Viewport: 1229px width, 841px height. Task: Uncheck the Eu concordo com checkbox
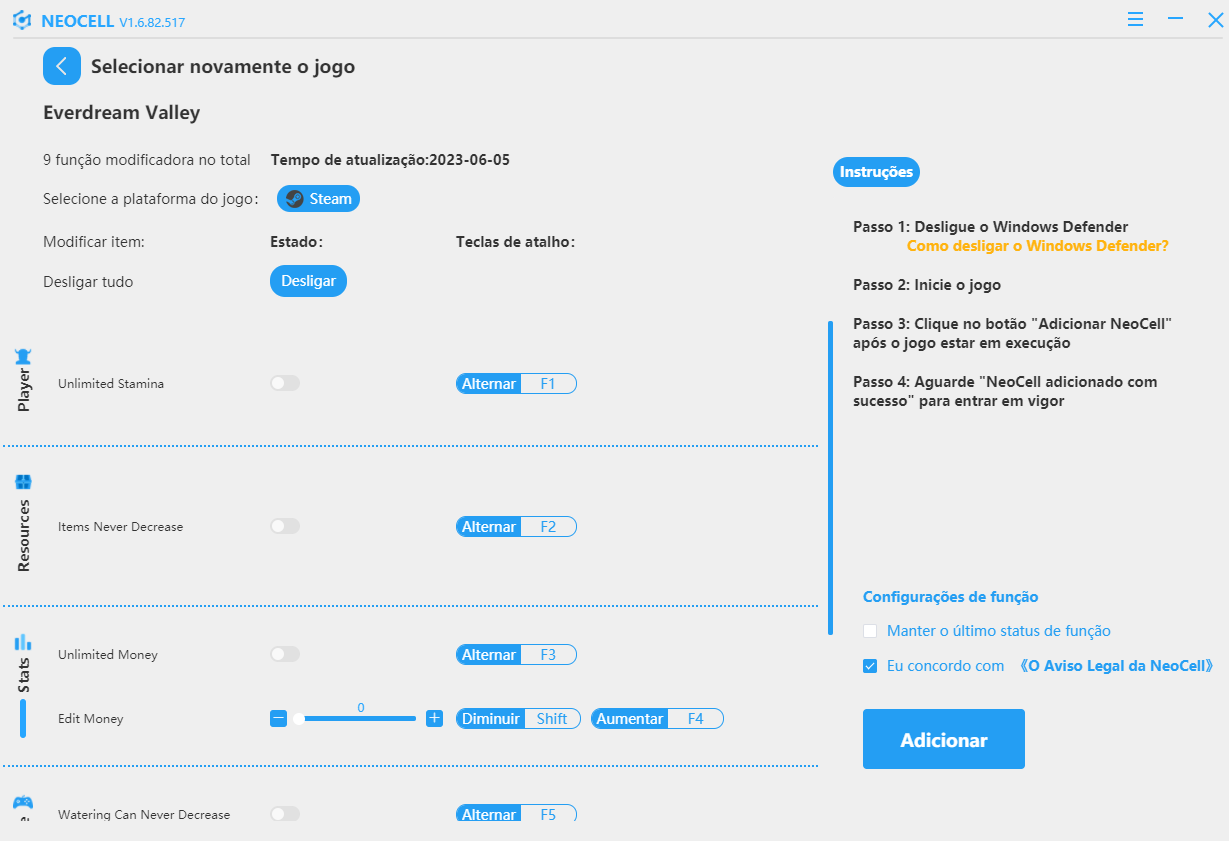pos(870,666)
